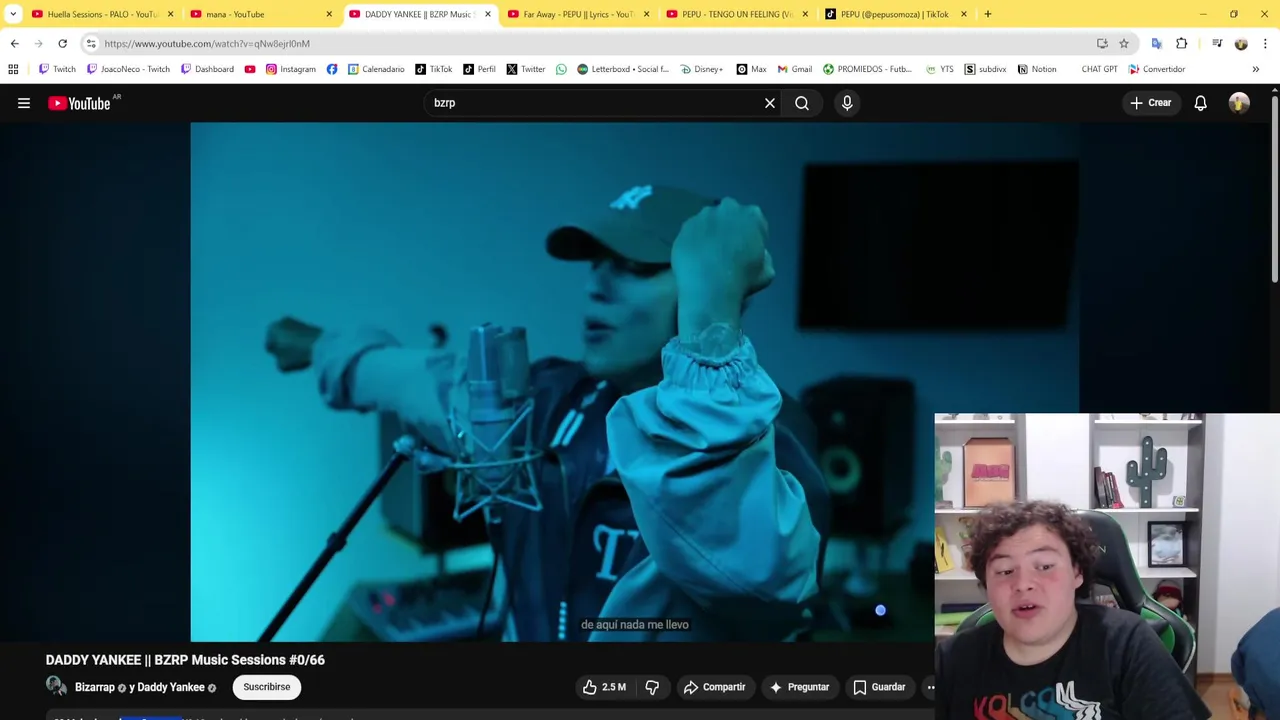Image resolution: width=1280 pixels, height=720 pixels.
Task: Open a new browser tab
Action: pos(988,14)
